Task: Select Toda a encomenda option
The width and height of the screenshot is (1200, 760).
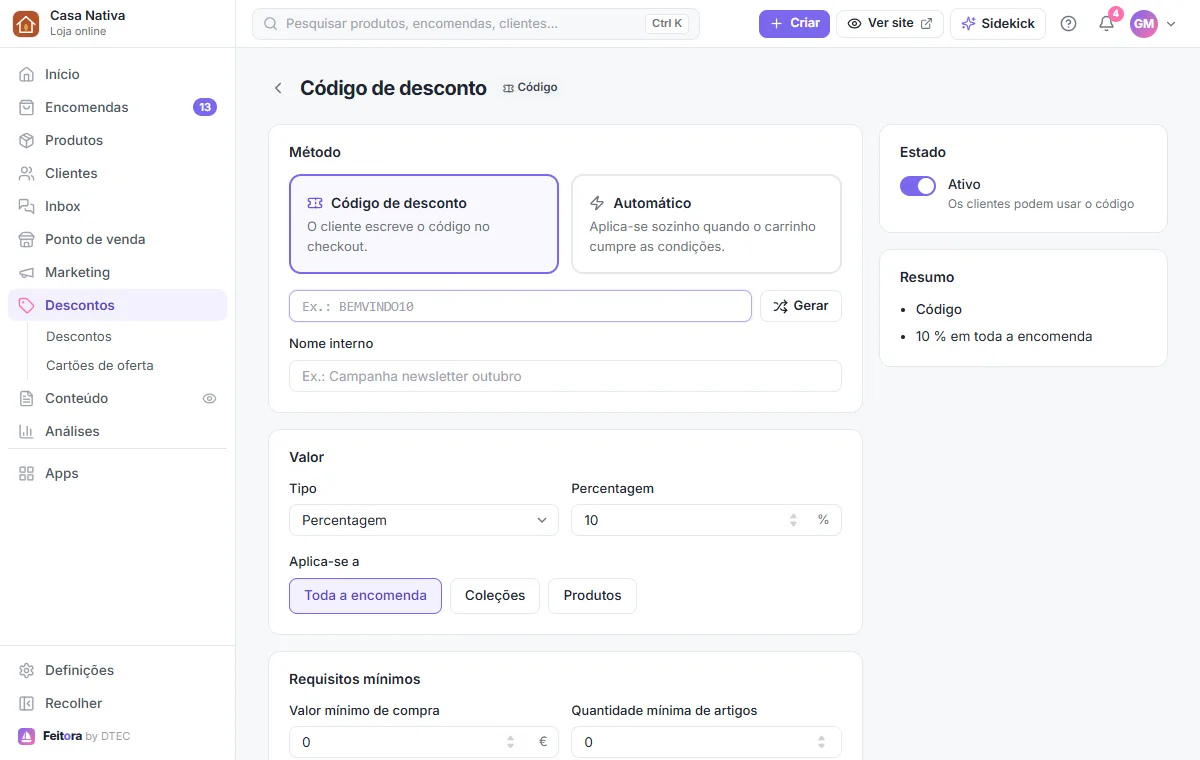Action: point(365,595)
